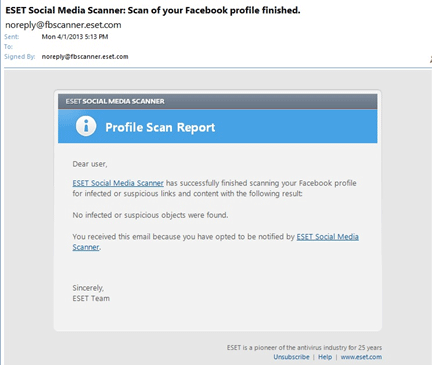432x365 pixels.
Task: Follow the ESET Social Media link after 'notified by'
Action: click(328, 237)
